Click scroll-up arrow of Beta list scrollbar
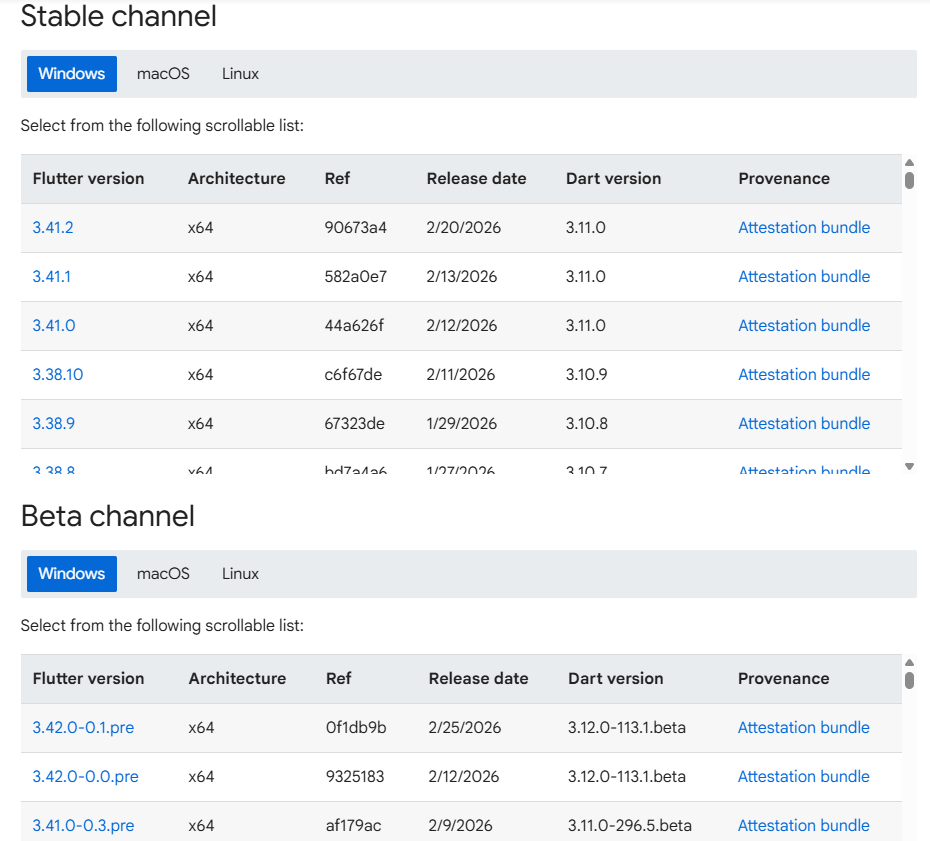 (909, 663)
